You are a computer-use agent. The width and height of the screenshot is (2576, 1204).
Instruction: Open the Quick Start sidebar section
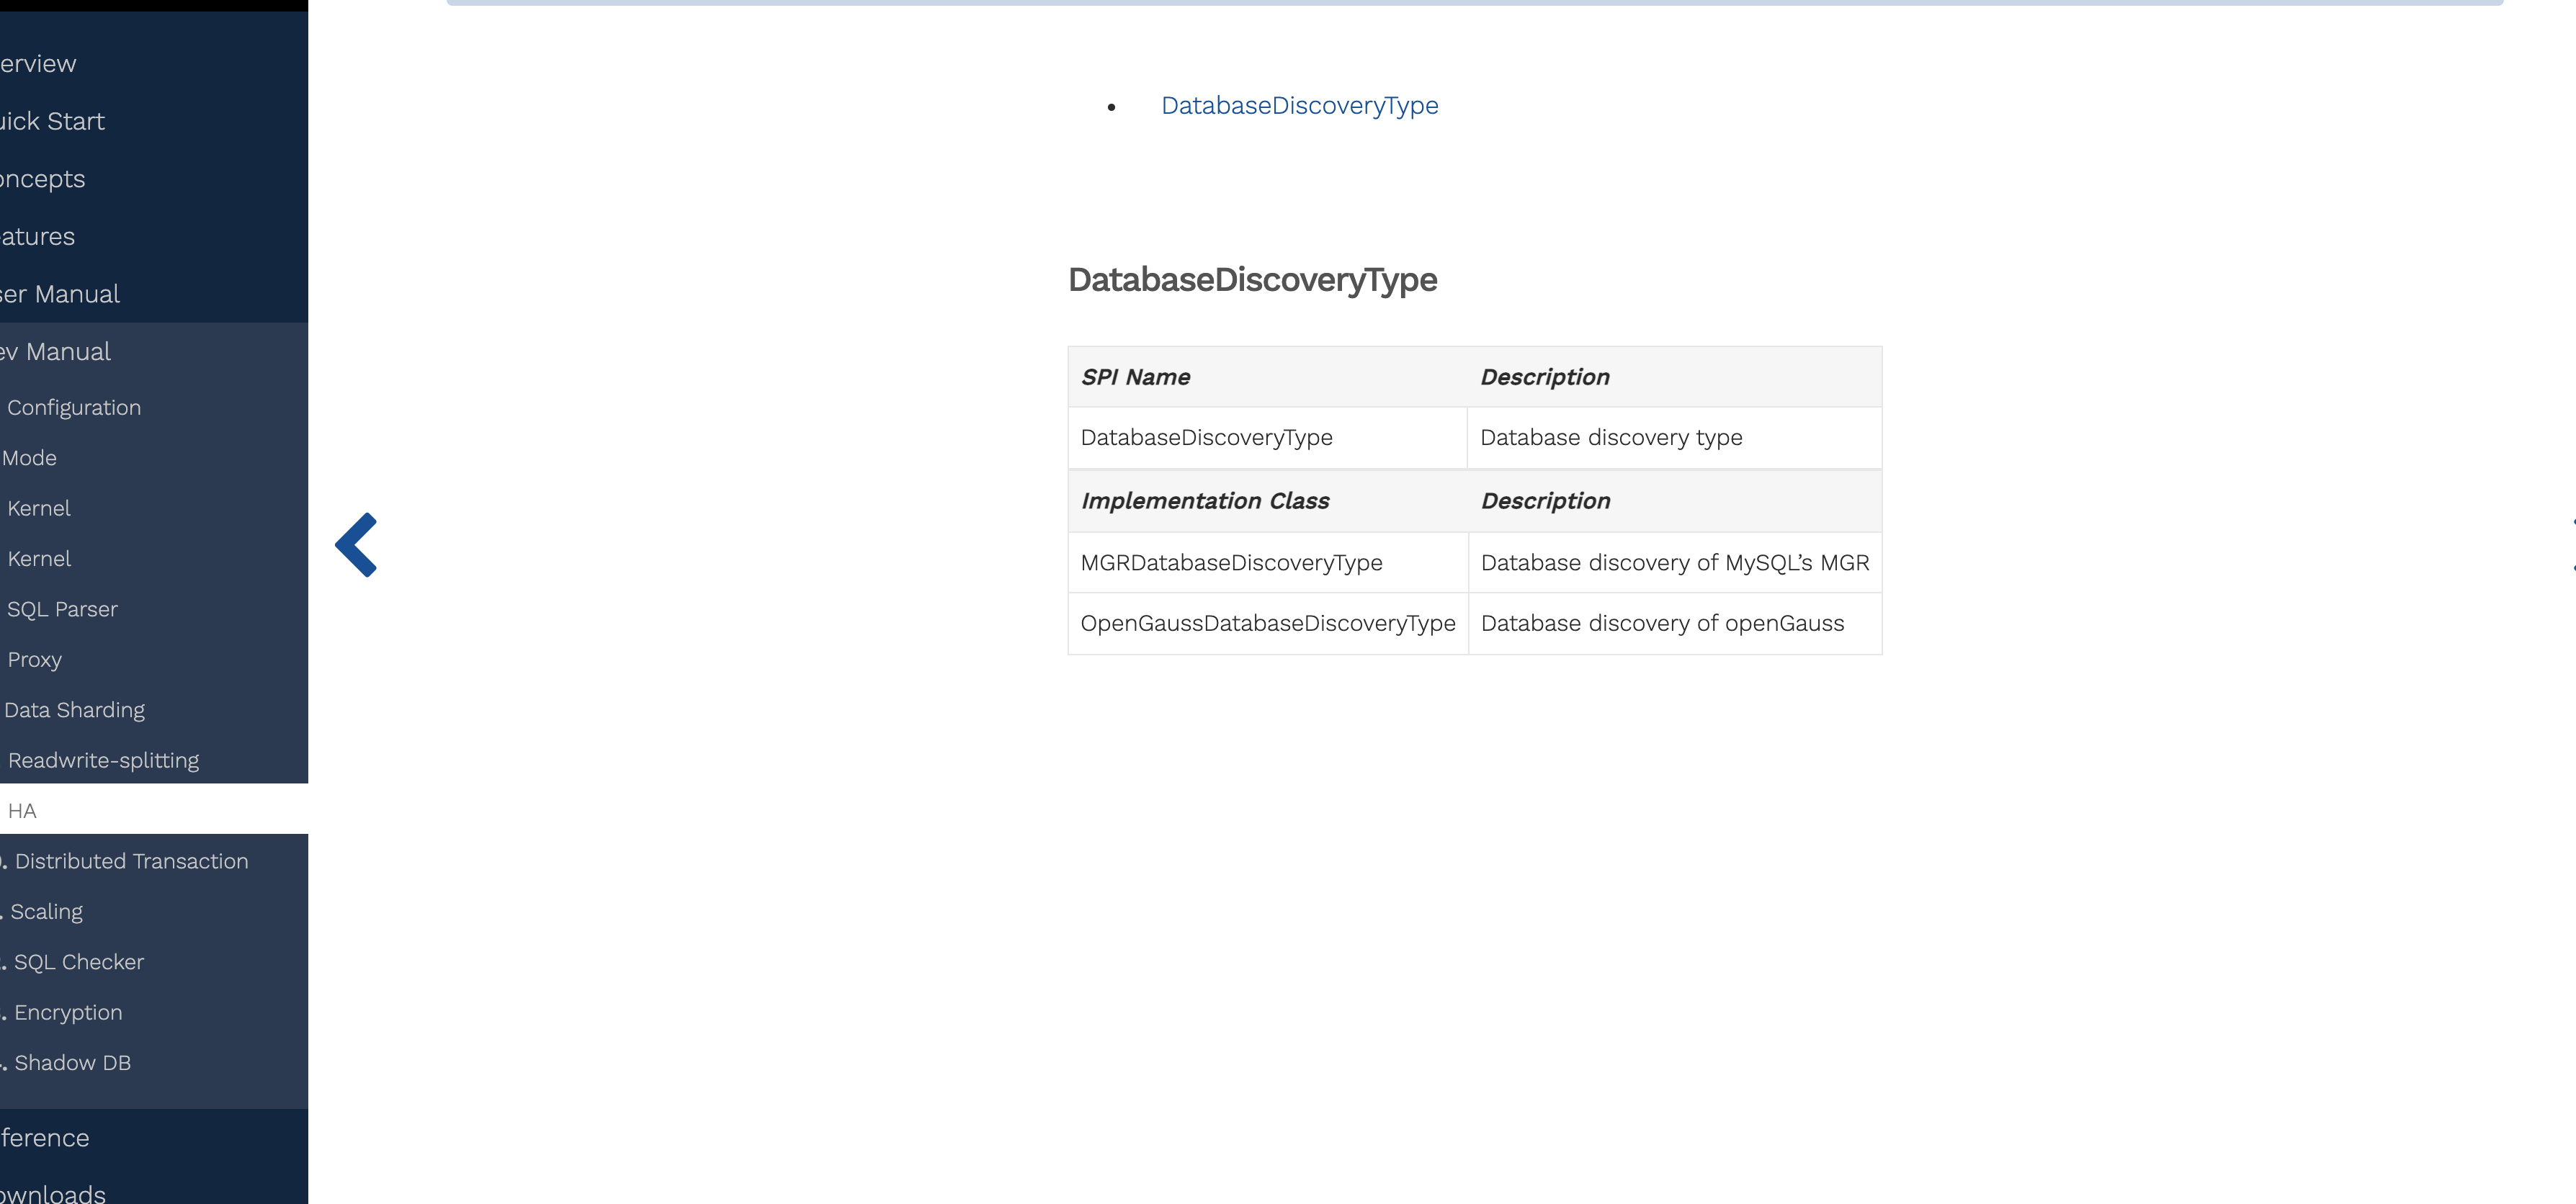(53, 121)
